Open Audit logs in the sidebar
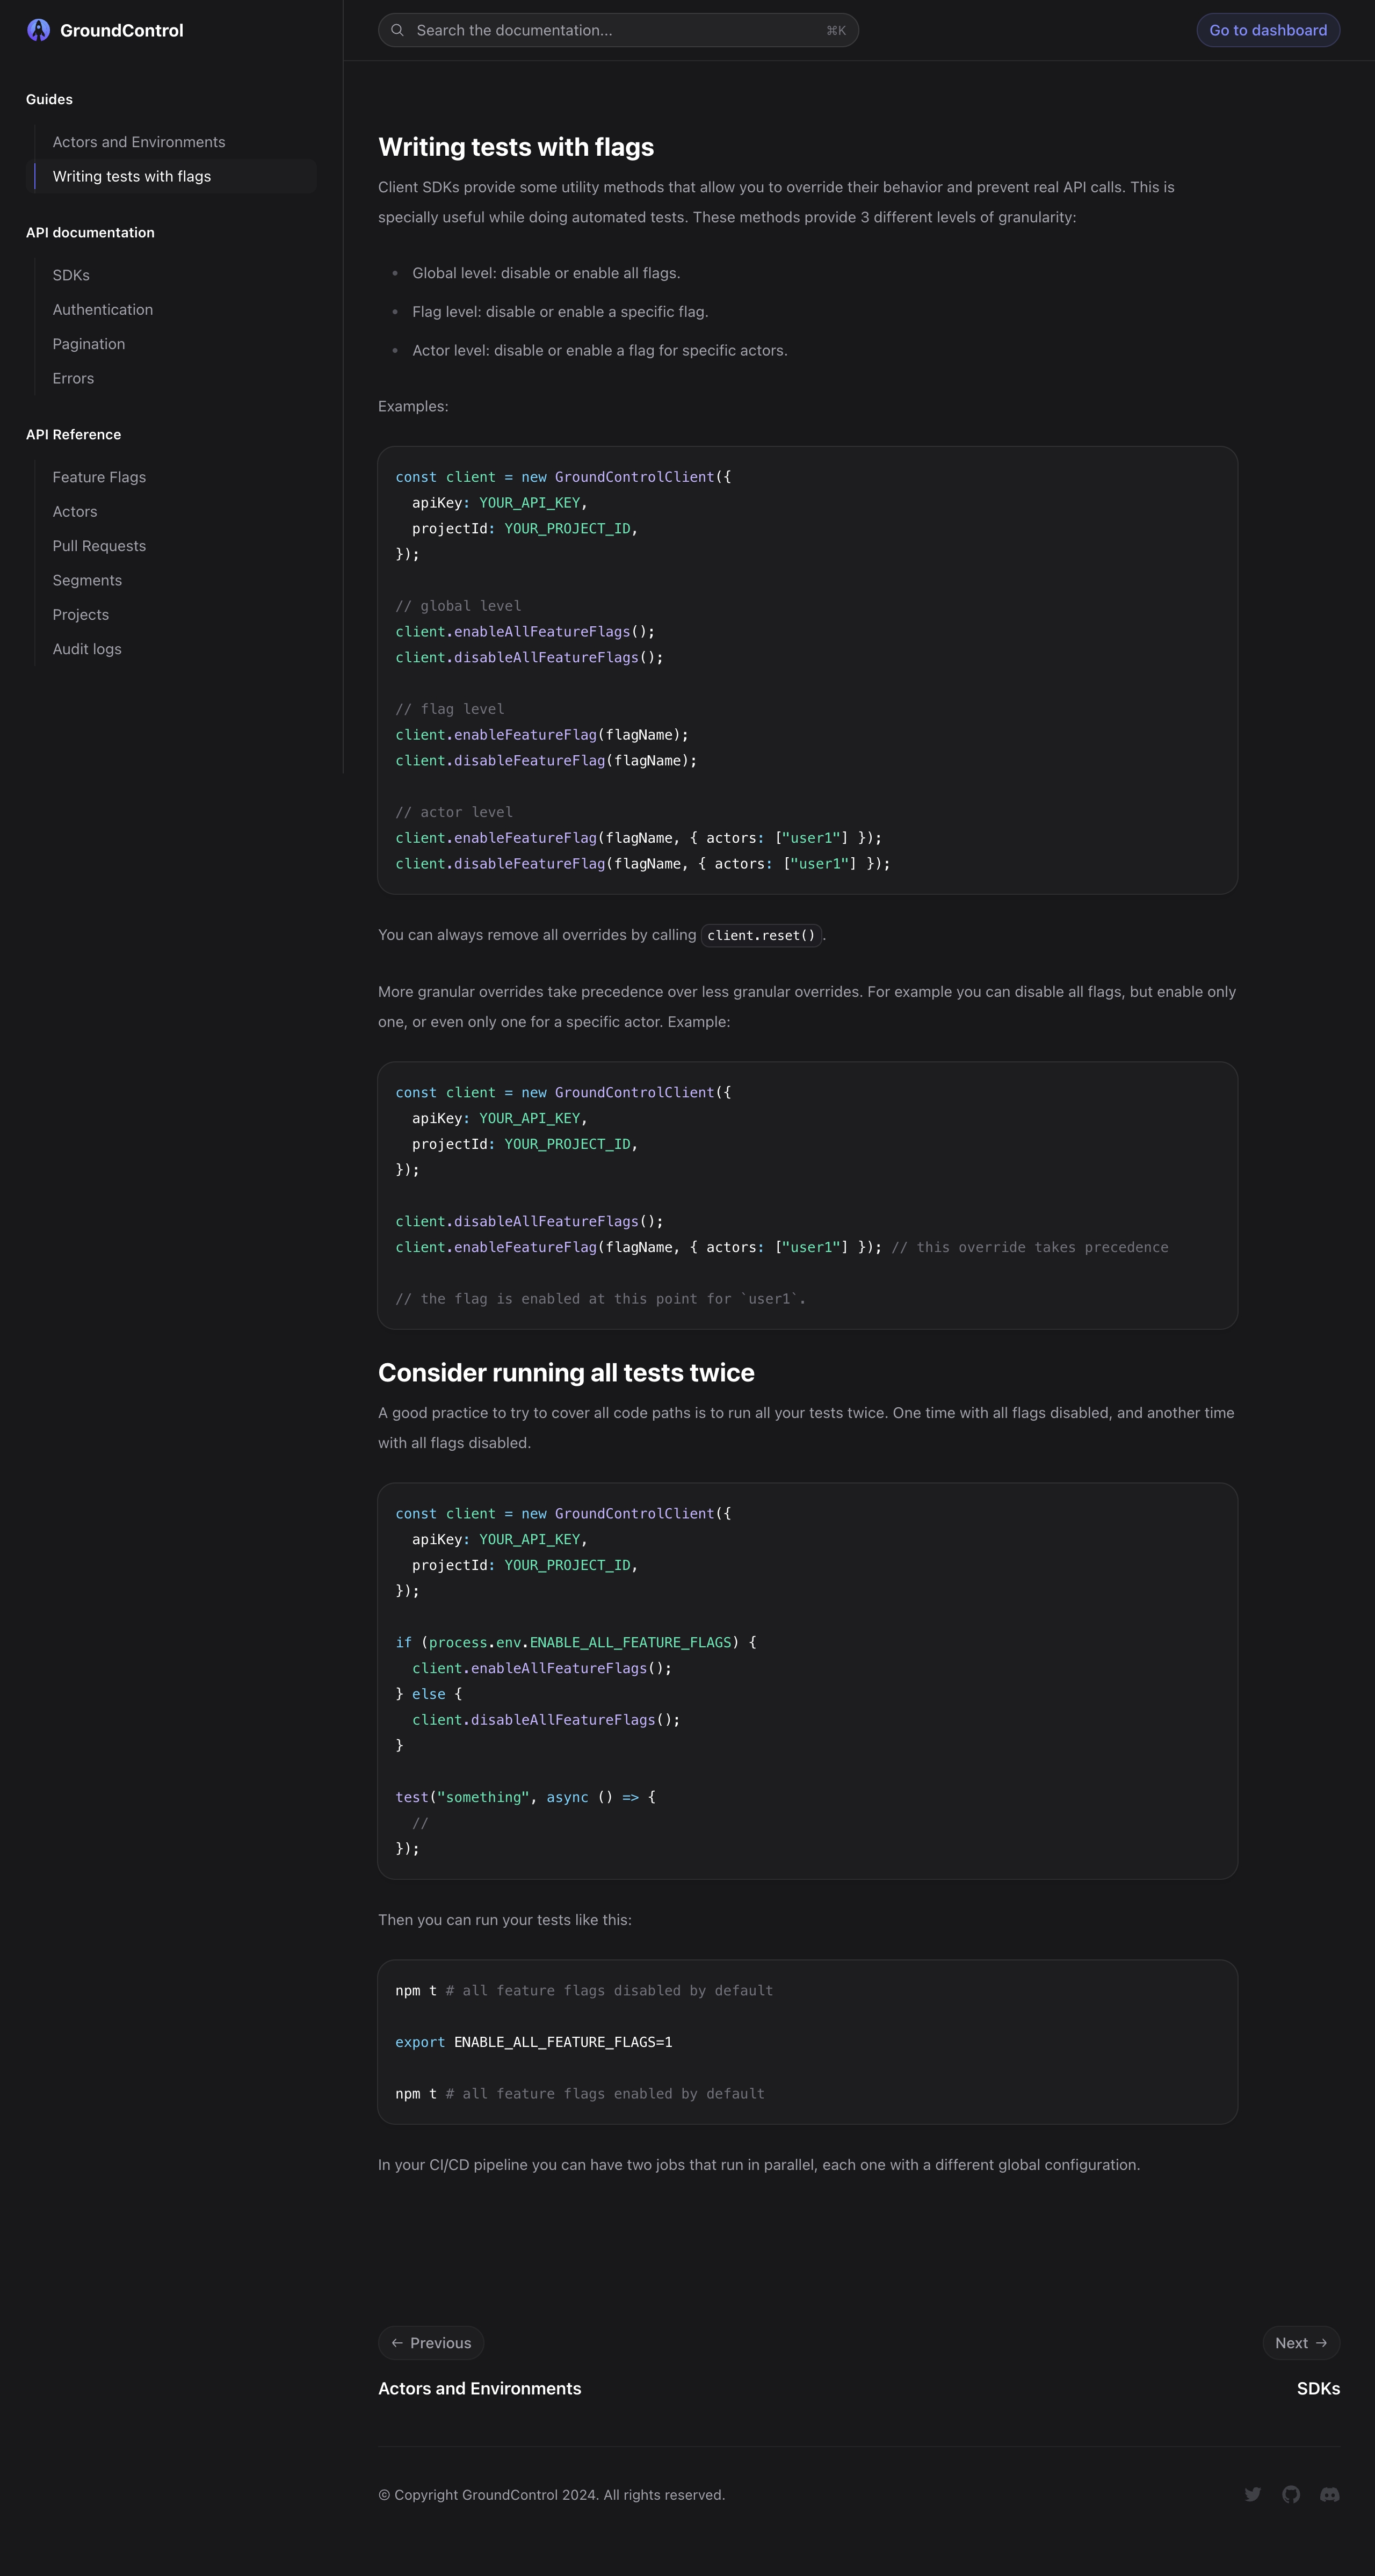This screenshot has height=2576, width=1375. coord(87,649)
